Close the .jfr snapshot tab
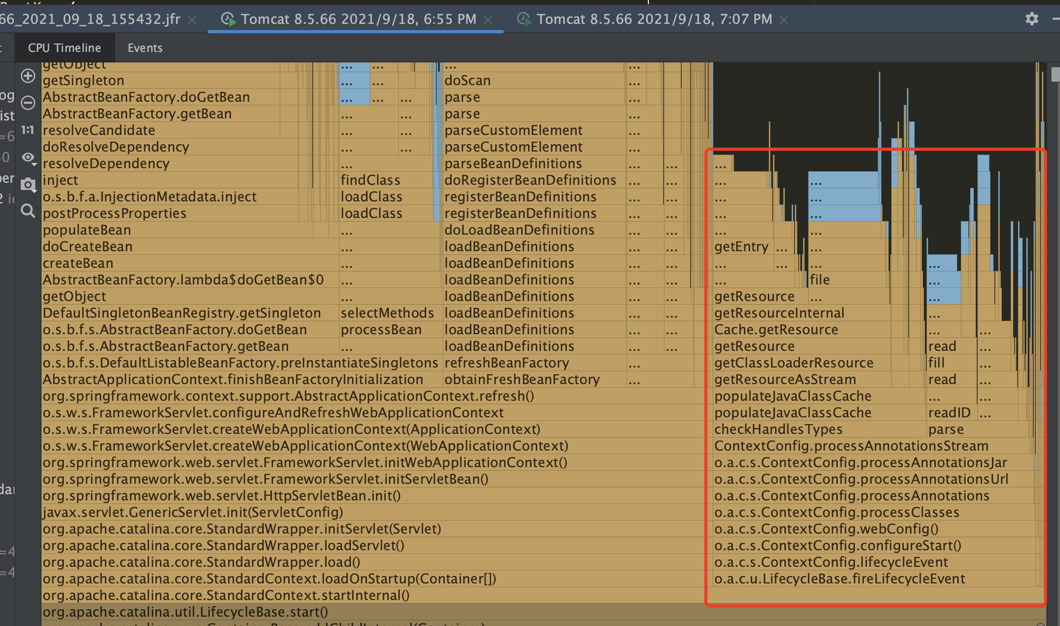Screen dimensions: 1060x626 point(192,20)
